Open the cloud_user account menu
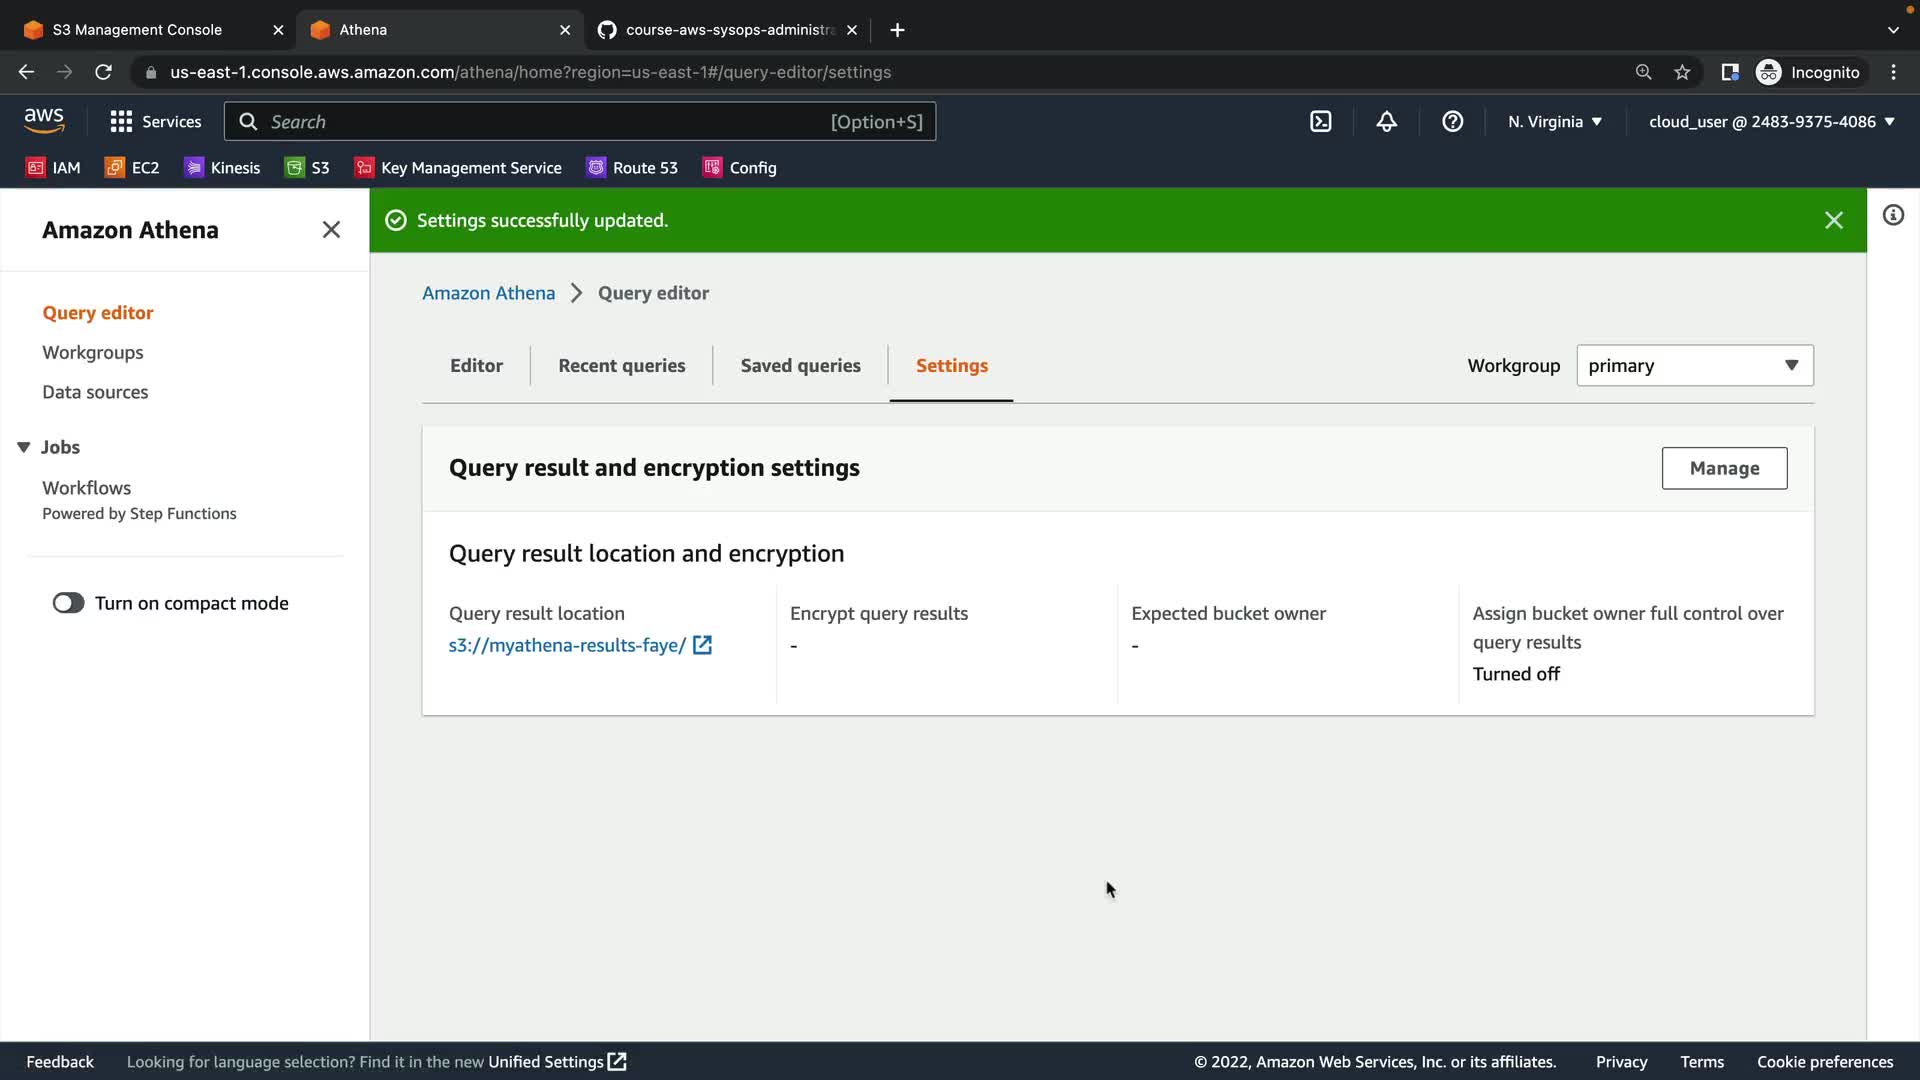This screenshot has height=1080, width=1920. tap(1771, 121)
